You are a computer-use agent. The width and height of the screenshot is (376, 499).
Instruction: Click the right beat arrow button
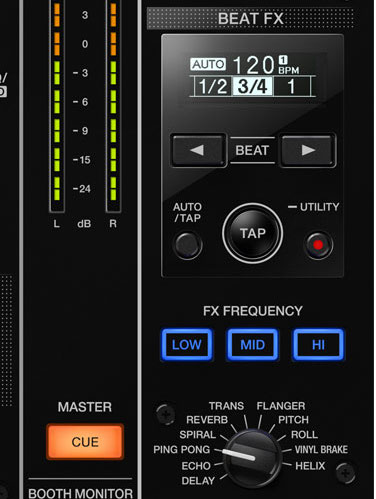click(308, 150)
